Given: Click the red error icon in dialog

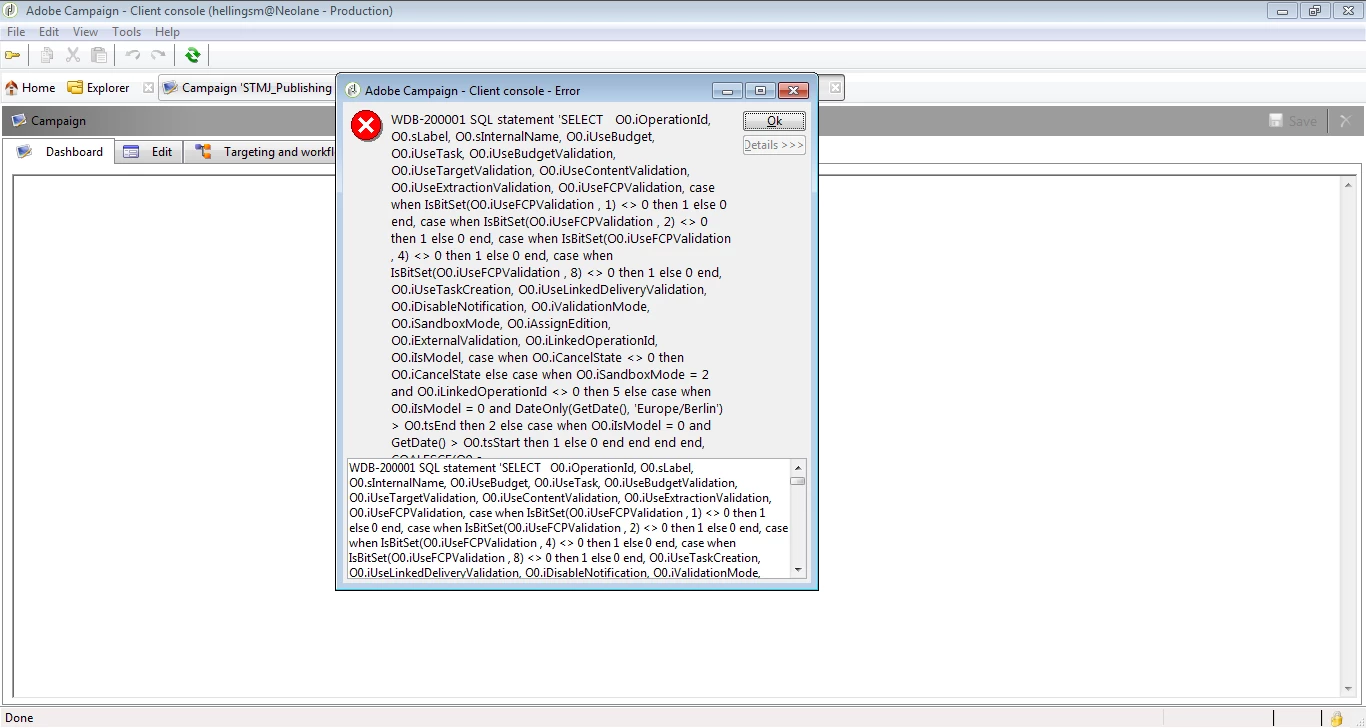Looking at the screenshot, I should 367,126.
